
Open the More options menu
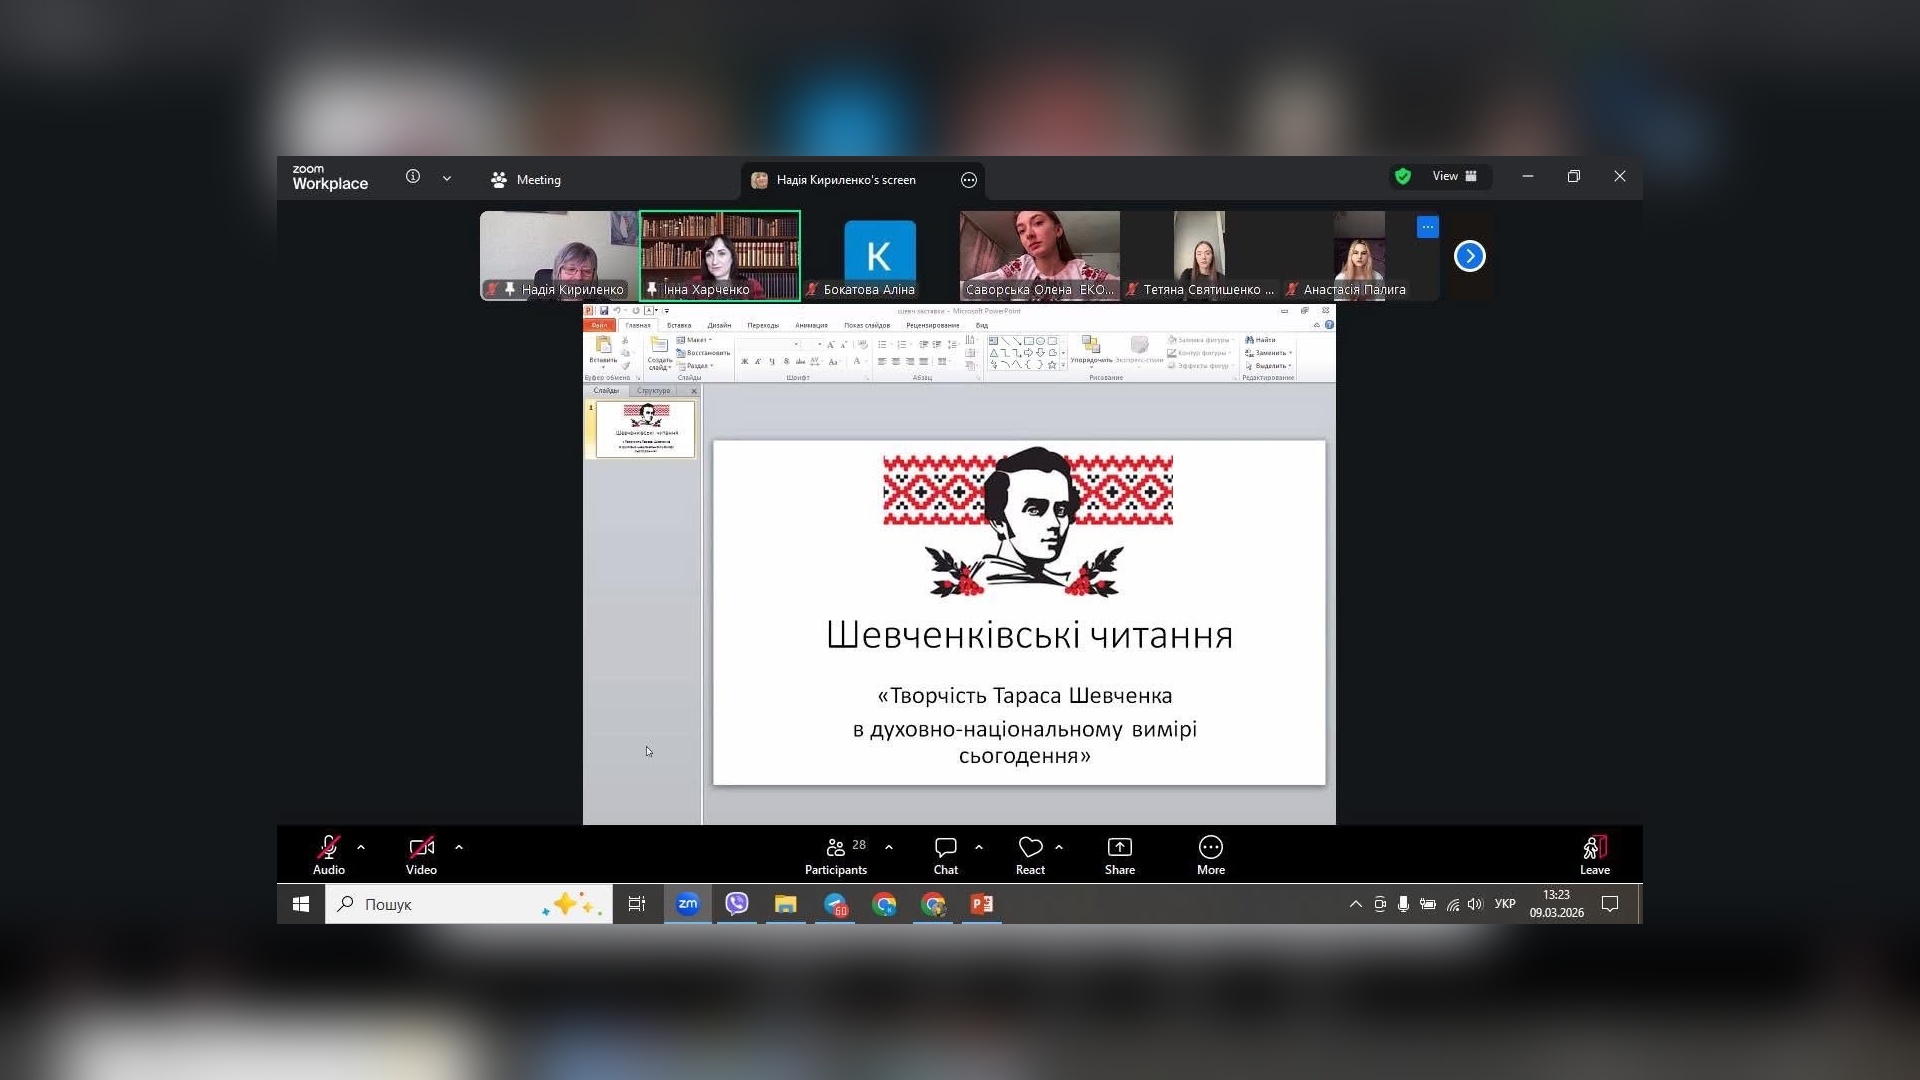(1210, 855)
